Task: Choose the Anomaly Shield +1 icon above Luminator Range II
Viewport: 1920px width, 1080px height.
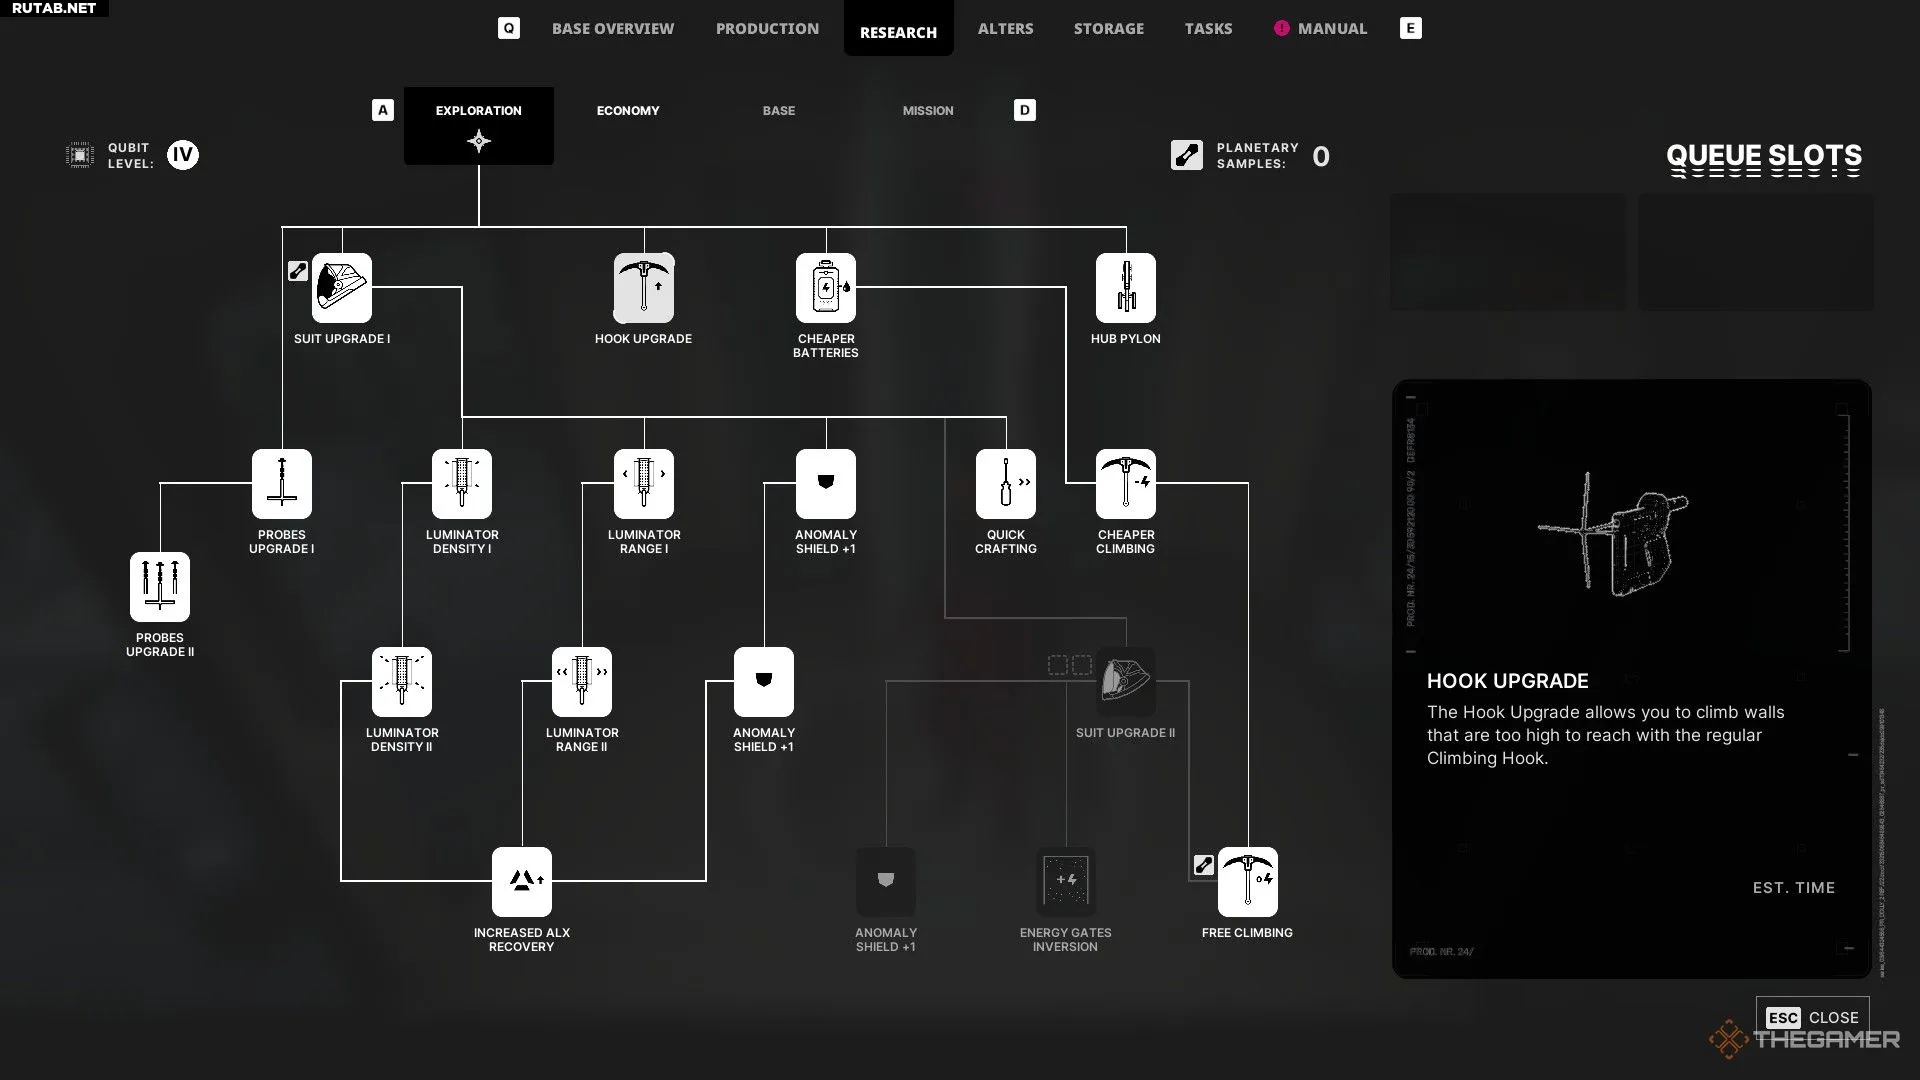Action: [826, 484]
